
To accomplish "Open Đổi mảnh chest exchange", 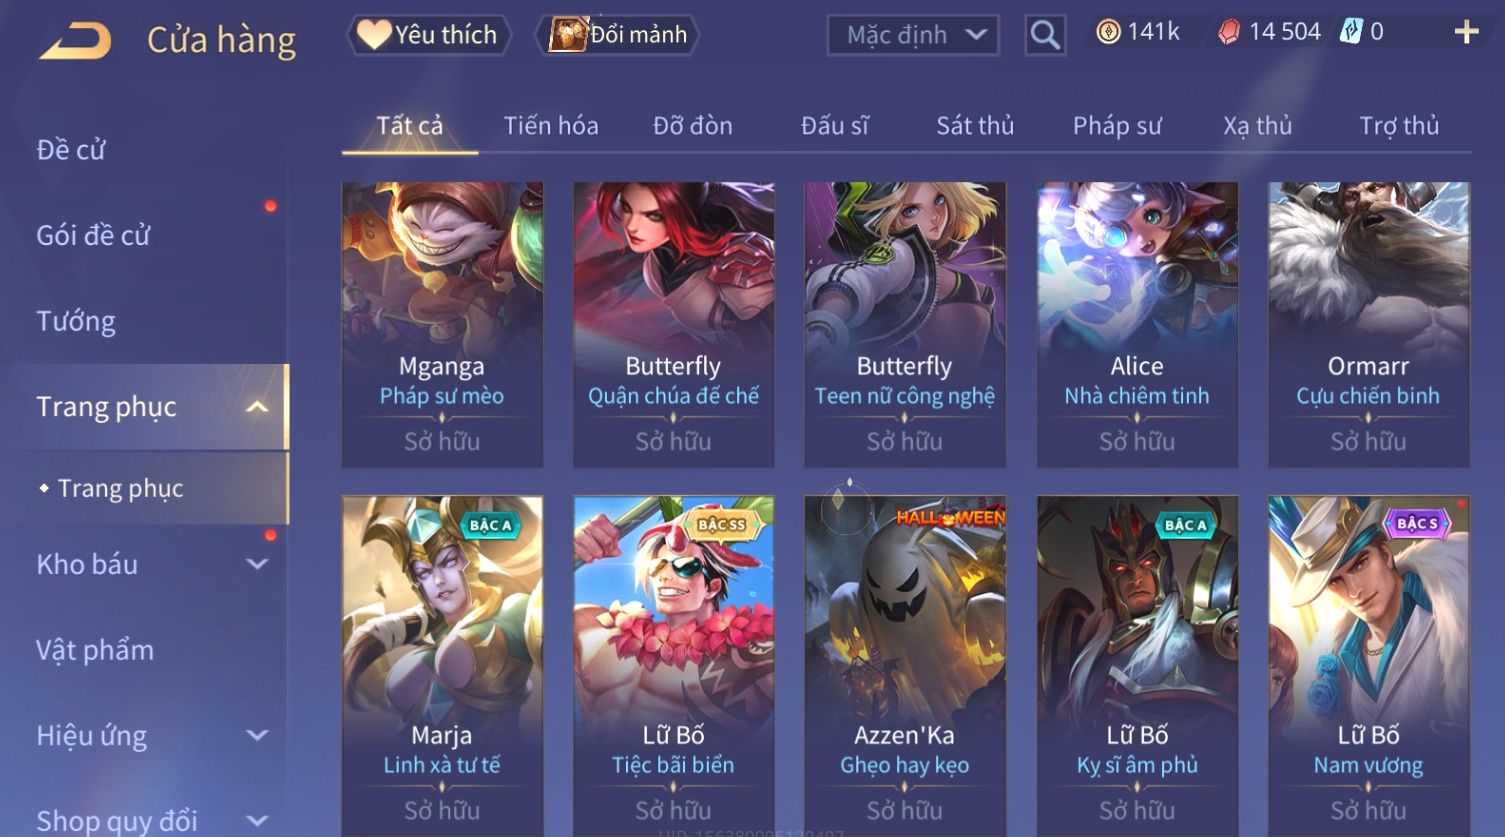I will (618, 35).
